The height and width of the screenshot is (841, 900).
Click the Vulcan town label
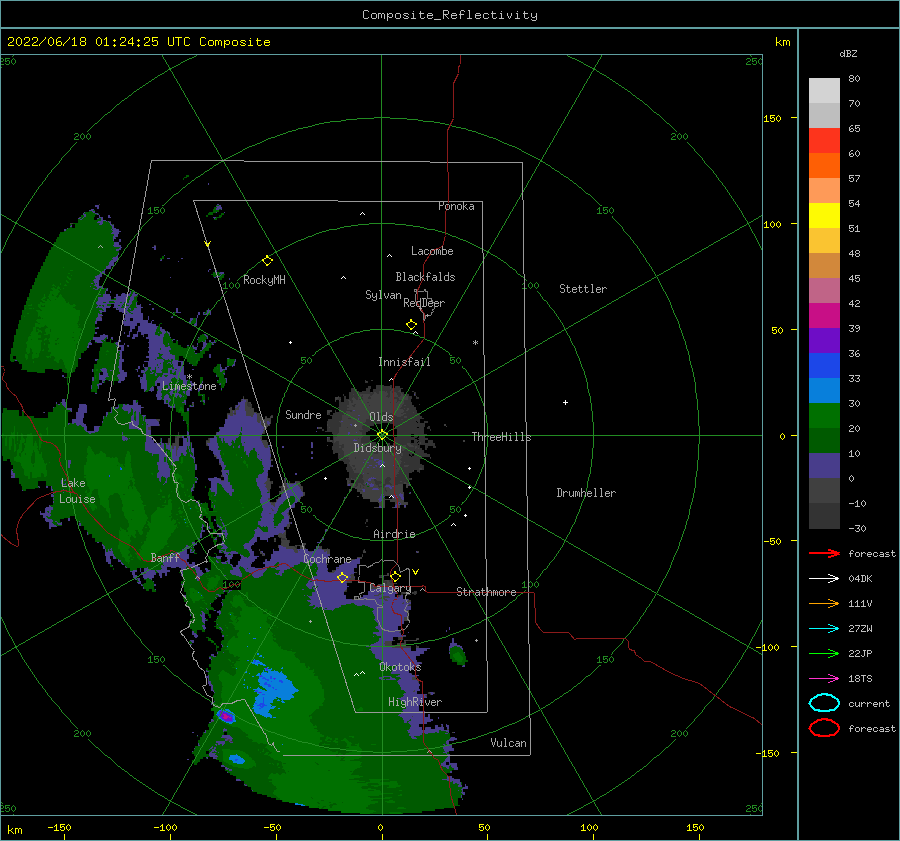[x=508, y=743]
